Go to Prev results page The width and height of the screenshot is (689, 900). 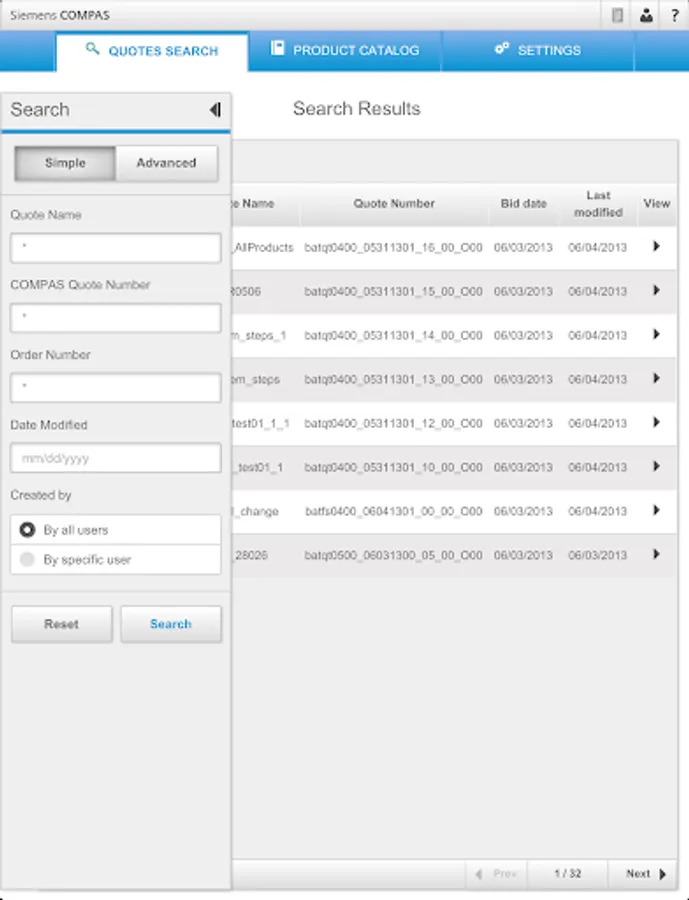click(496, 874)
